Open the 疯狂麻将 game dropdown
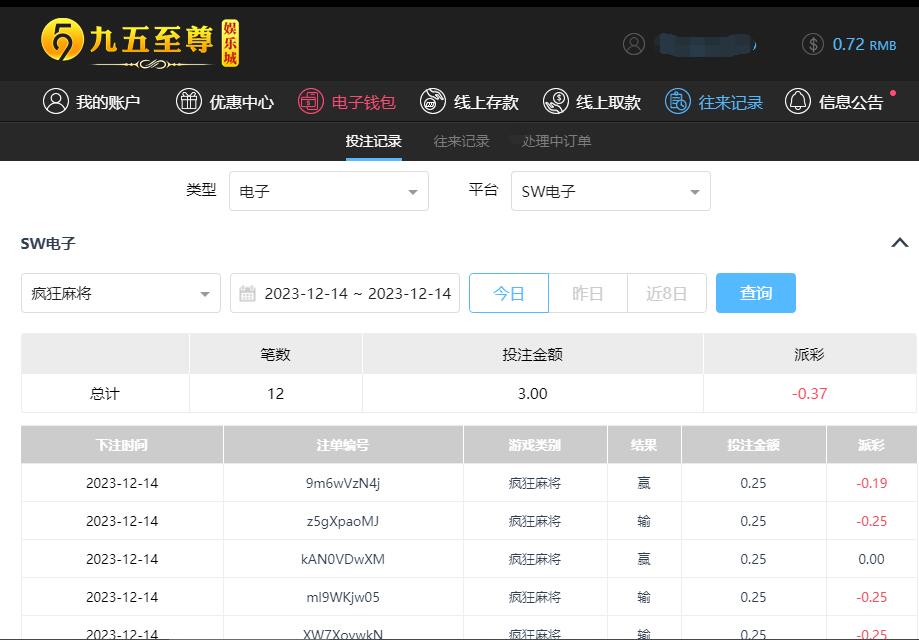919x640 pixels. [121, 294]
